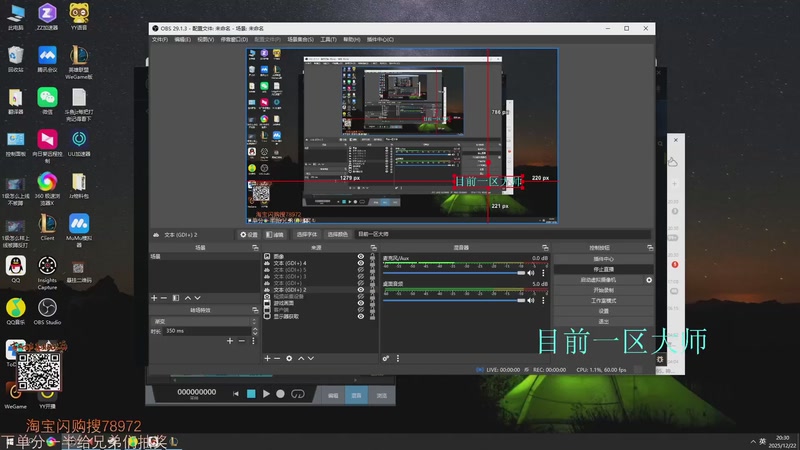Move selected source up in list
800x450 pixels.
click(301, 359)
